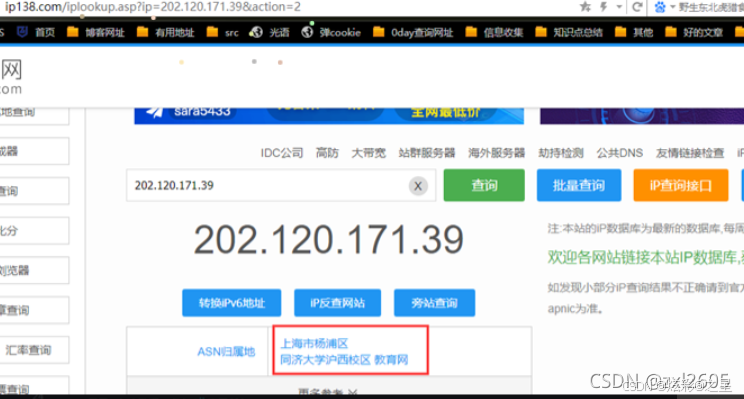Viewport: 744px width, 399px height.
Task: Click the 劫持检测 link
Action: (x=560, y=153)
